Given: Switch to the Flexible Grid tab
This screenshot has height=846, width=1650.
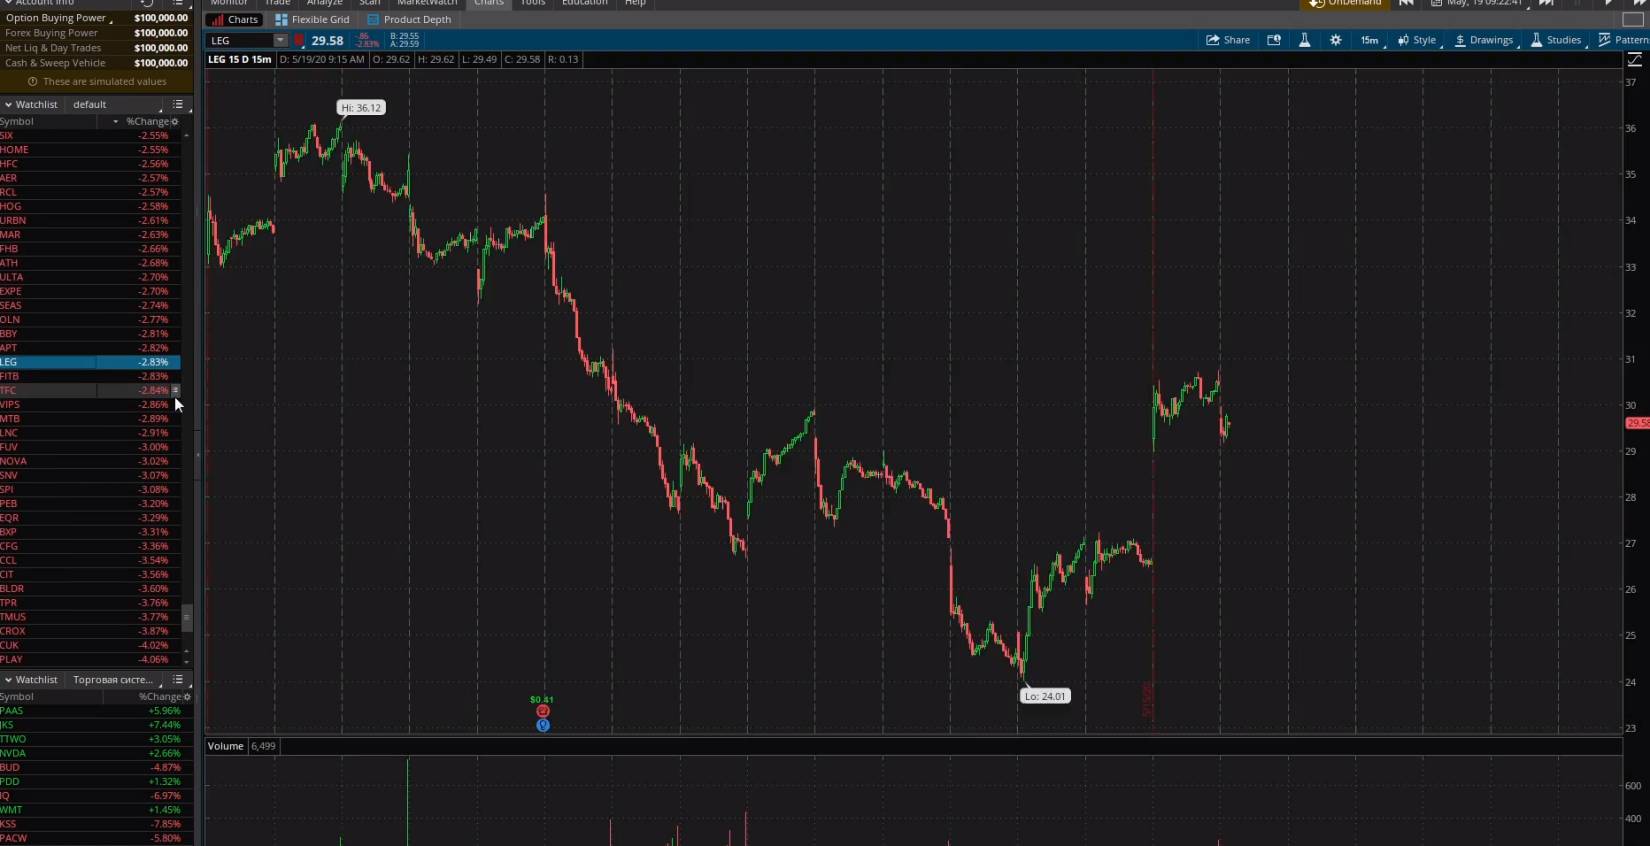Looking at the screenshot, I should coord(312,19).
